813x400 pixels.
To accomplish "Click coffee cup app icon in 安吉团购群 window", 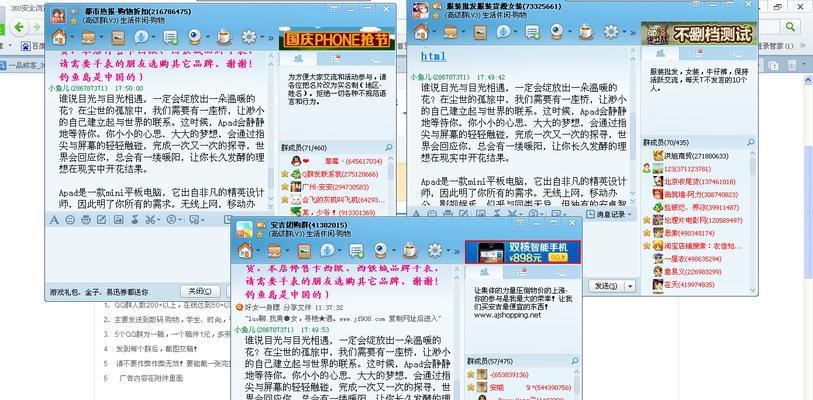I will coord(410,251).
